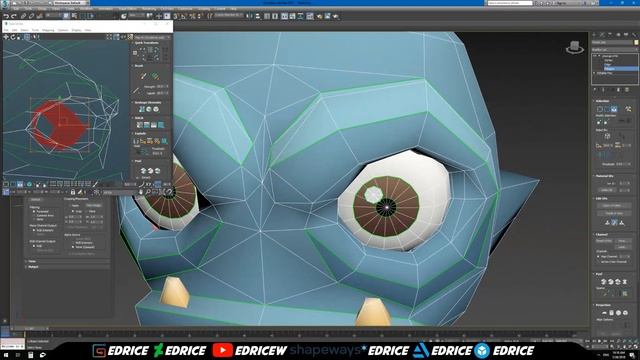Click the Quick Peel icon in Edit UVWs Peel rollout
Screen dimensions: 640x360
[143, 171]
